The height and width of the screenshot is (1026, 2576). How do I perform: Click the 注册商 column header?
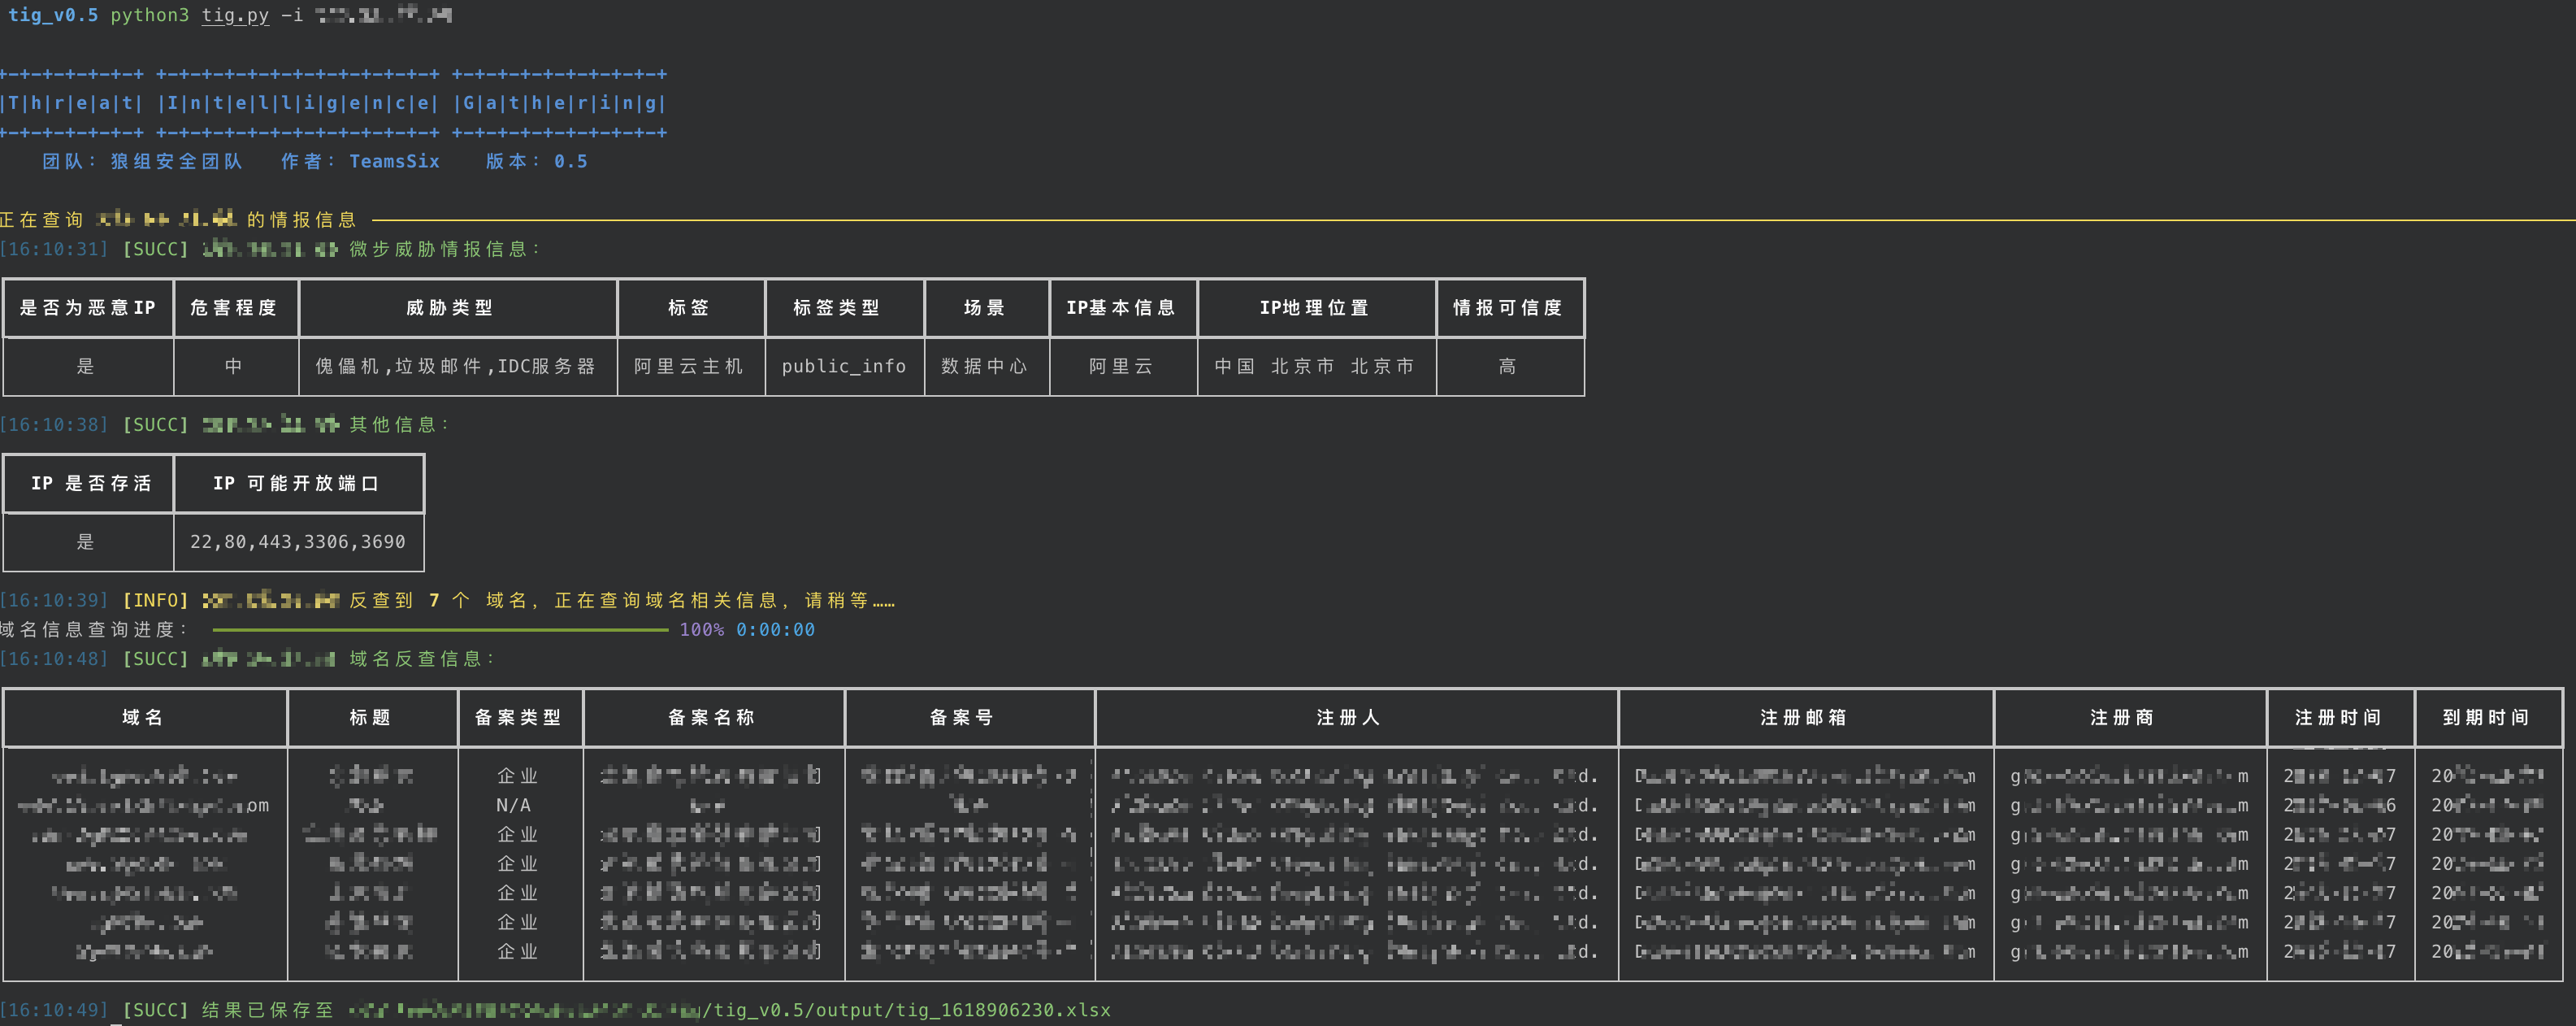pos(2121,717)
